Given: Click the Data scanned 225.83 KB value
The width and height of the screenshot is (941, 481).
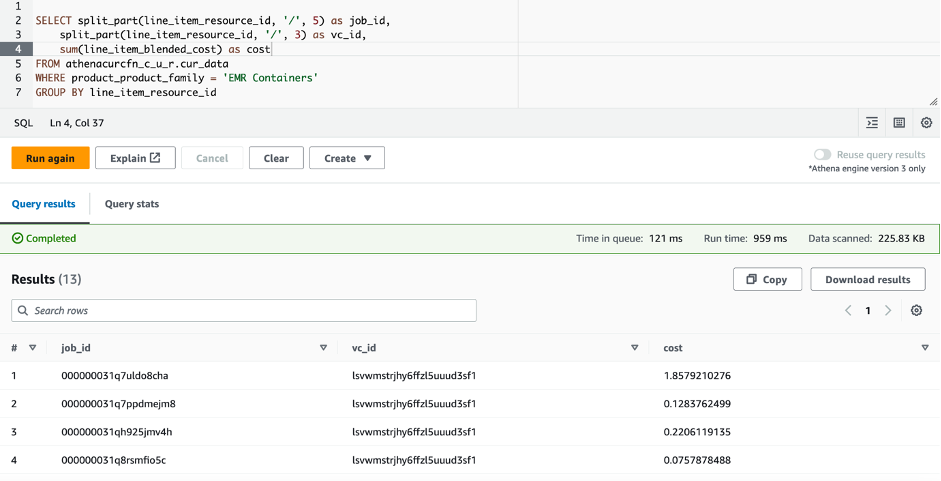Looking at the screenshot, I should [901, 238].
